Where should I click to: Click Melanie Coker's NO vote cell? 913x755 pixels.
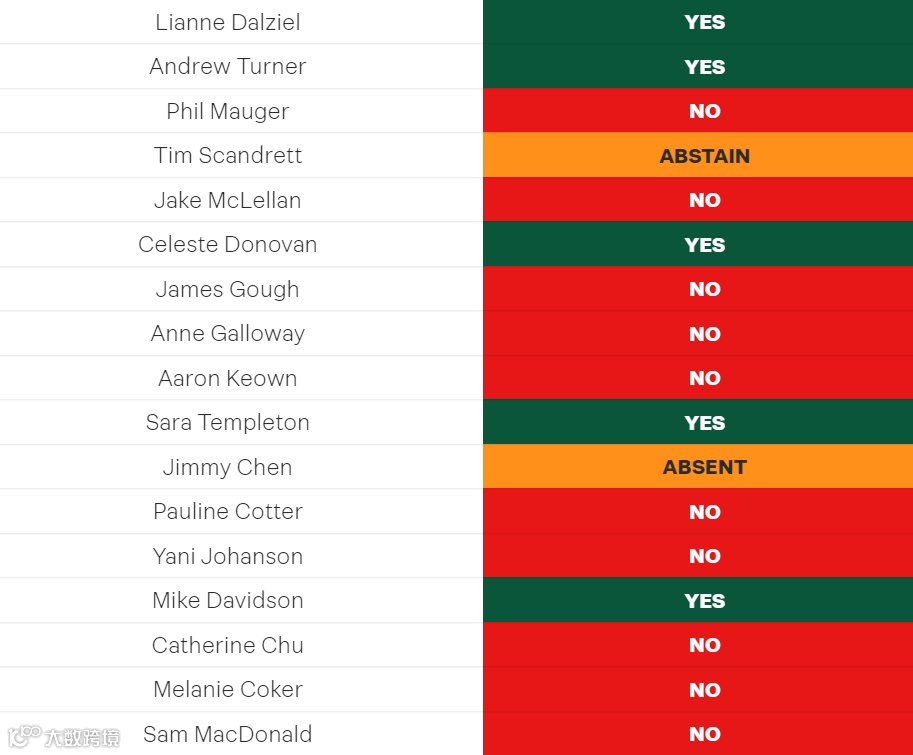click(x=698, y=690)
